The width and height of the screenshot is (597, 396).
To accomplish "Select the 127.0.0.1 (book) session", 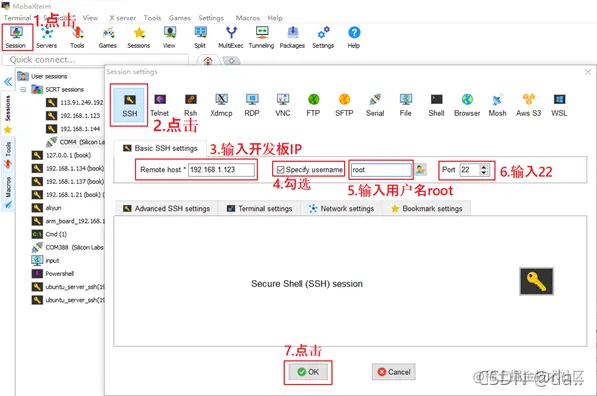I will point(62,155).
